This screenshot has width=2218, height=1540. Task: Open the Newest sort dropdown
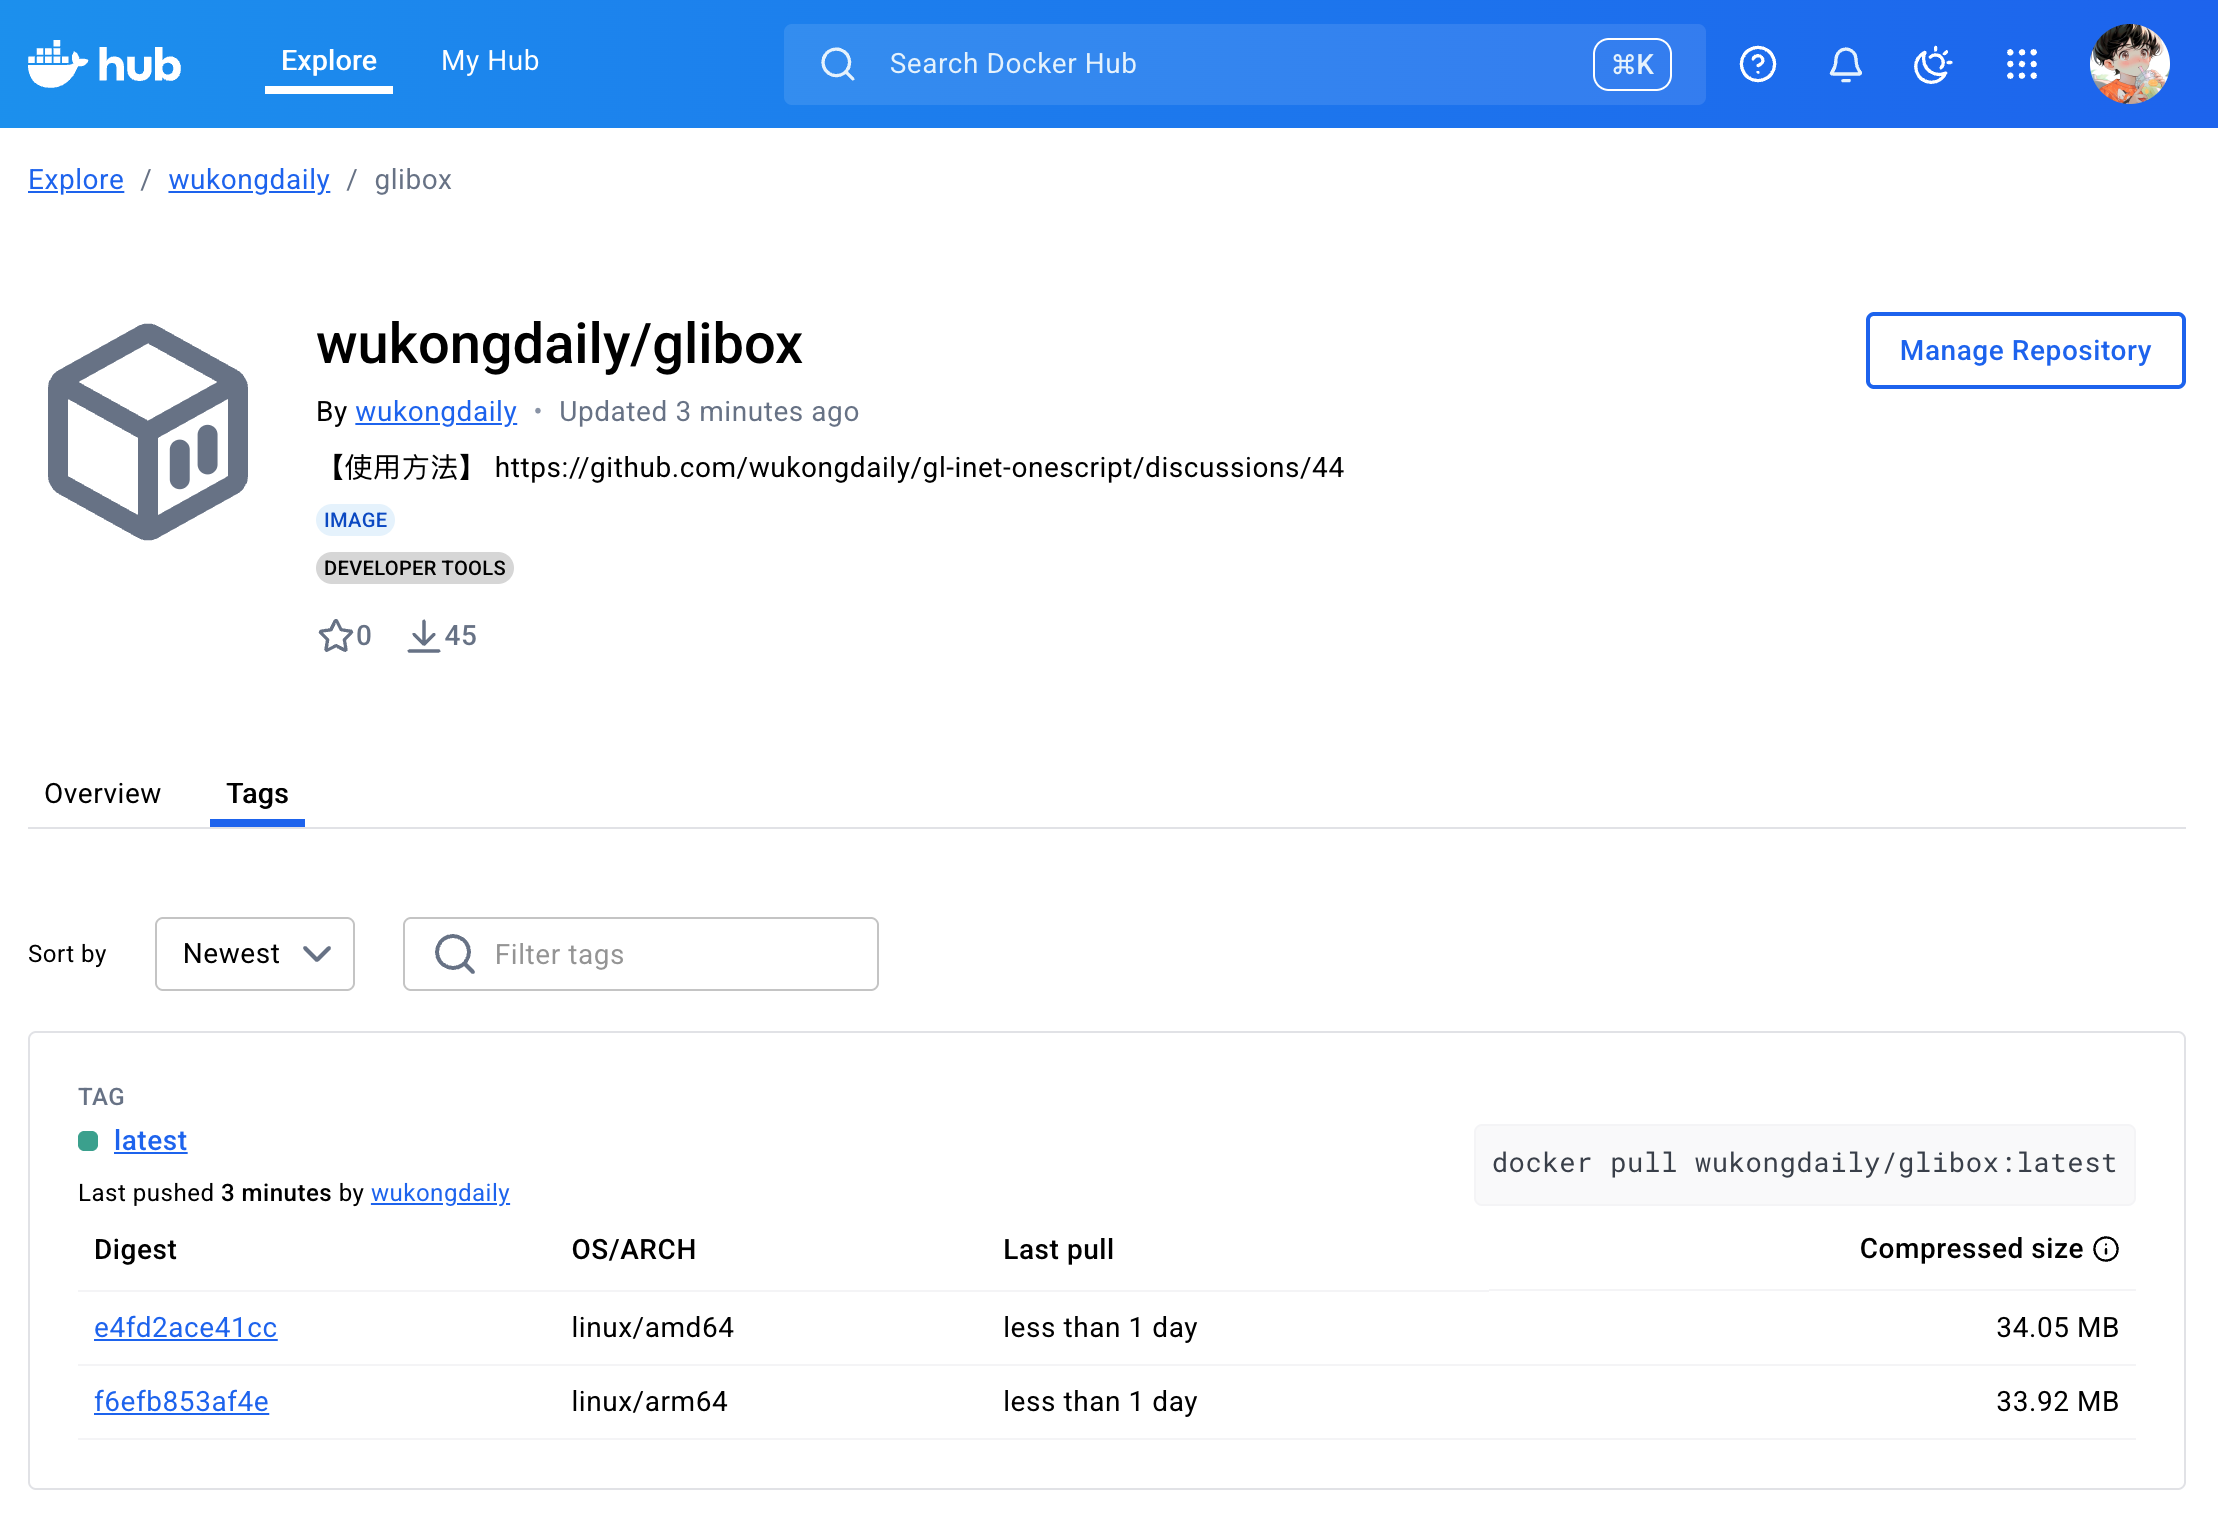point(255,954)
